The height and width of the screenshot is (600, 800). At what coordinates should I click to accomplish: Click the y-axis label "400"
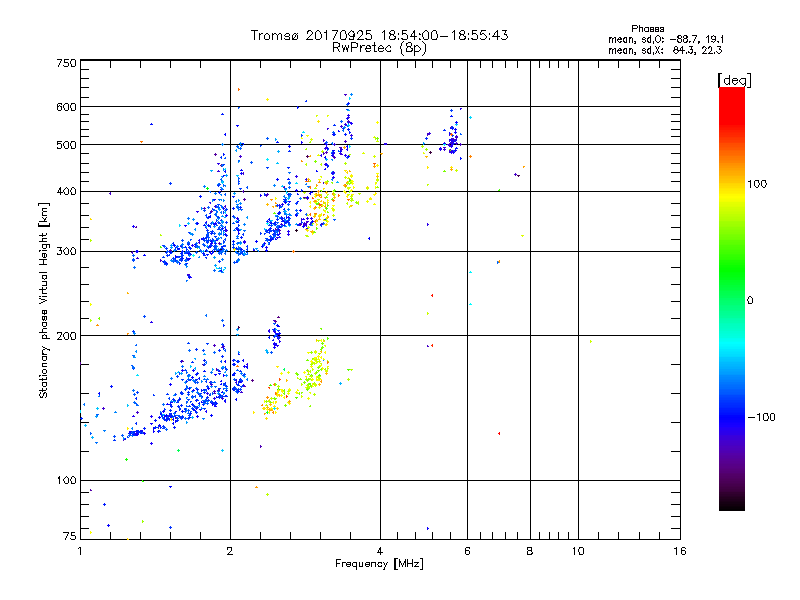click(66, 192)
